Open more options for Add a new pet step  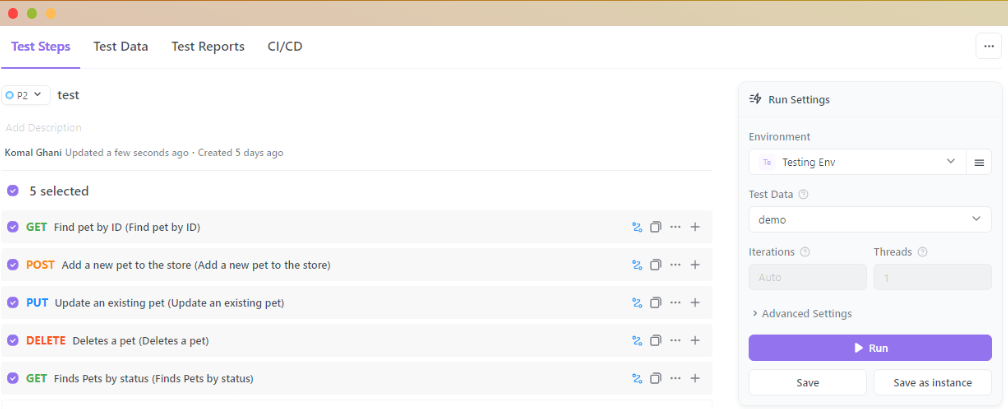click(675, 265)
